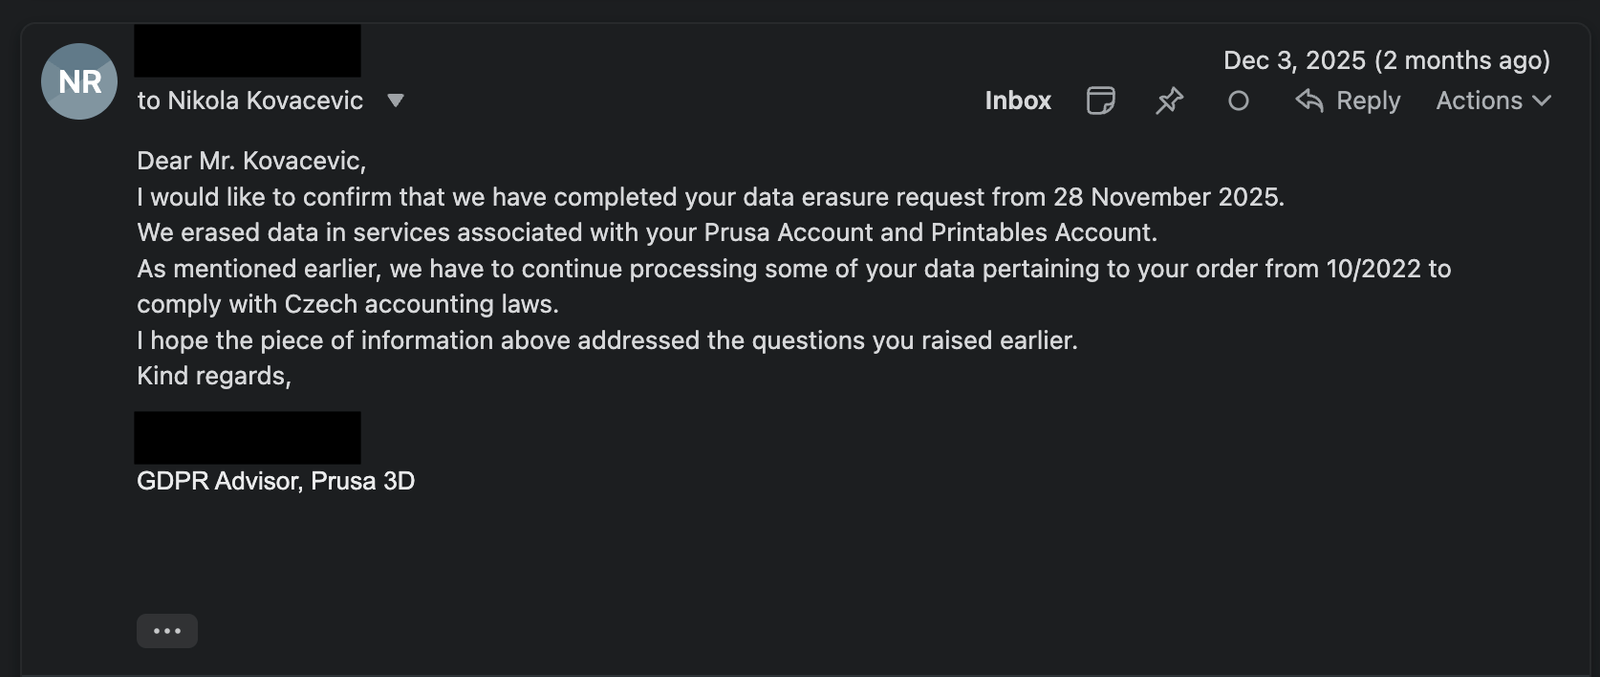Click the 'Kind regards,' closing line
Image resolution: width=1600 pixels, height=677 pixels.
pos(213,376)
